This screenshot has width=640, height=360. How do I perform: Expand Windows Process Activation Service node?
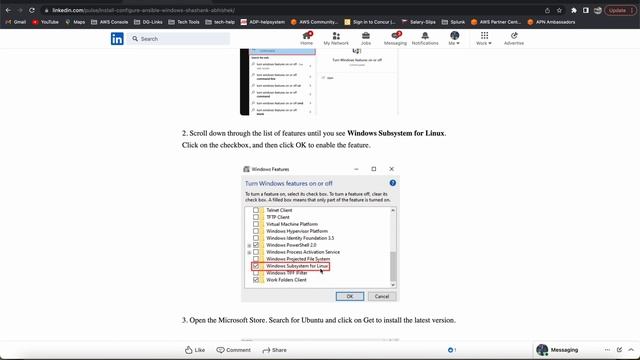[x=249, y=253]
